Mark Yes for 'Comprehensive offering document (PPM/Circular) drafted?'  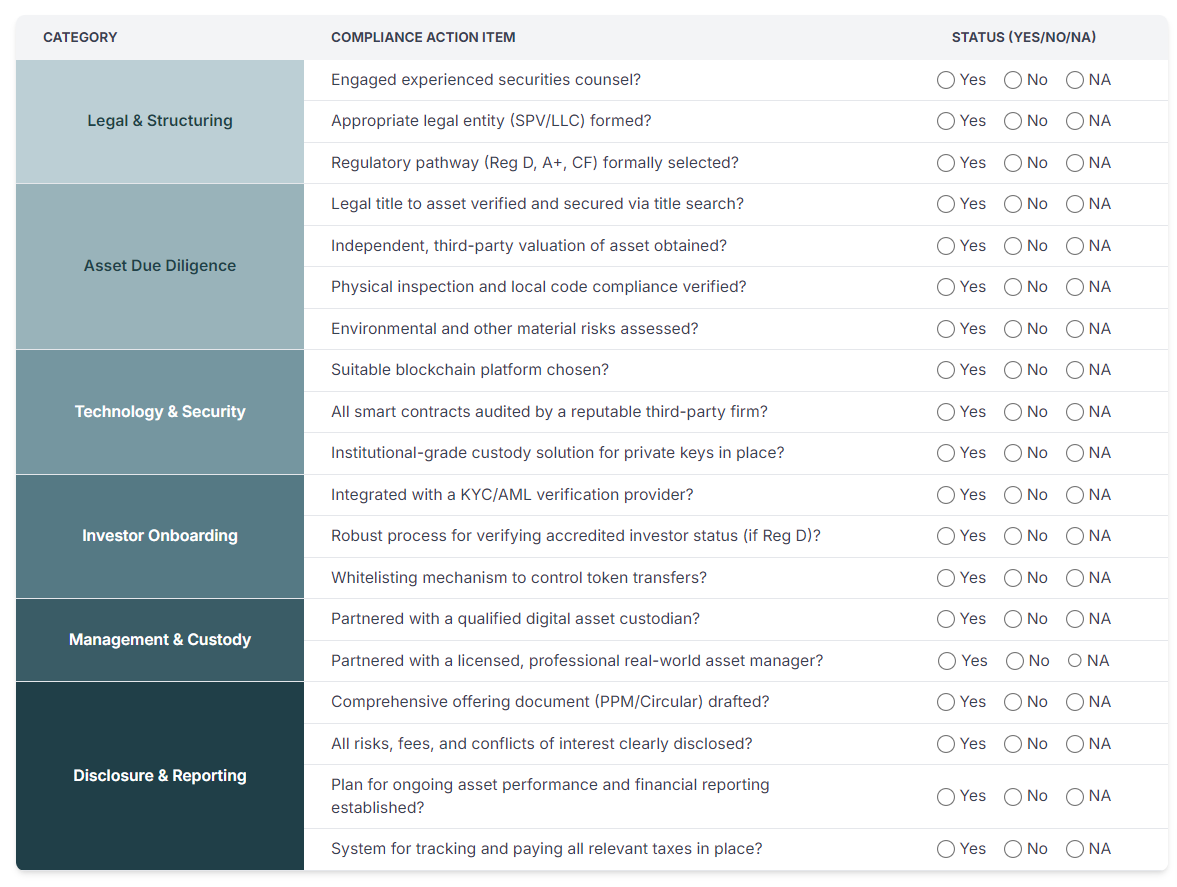point(946,702)
